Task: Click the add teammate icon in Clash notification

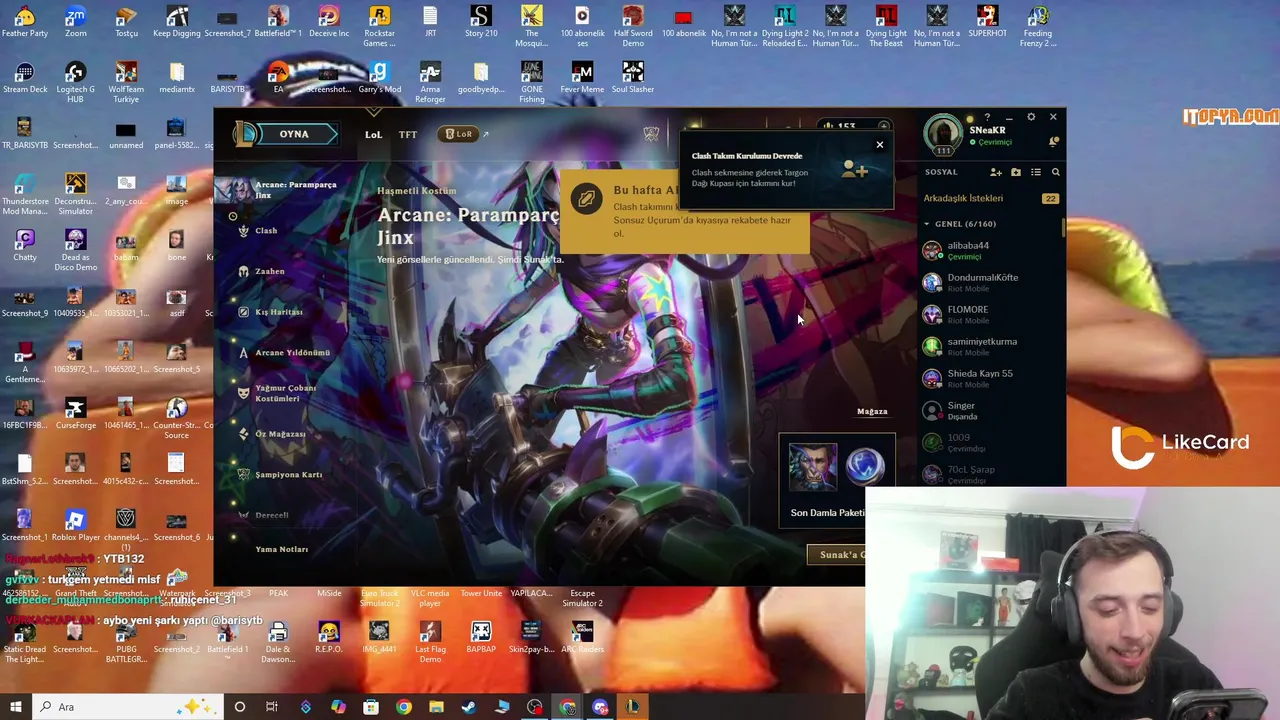Action: click(x=854, y=170)
